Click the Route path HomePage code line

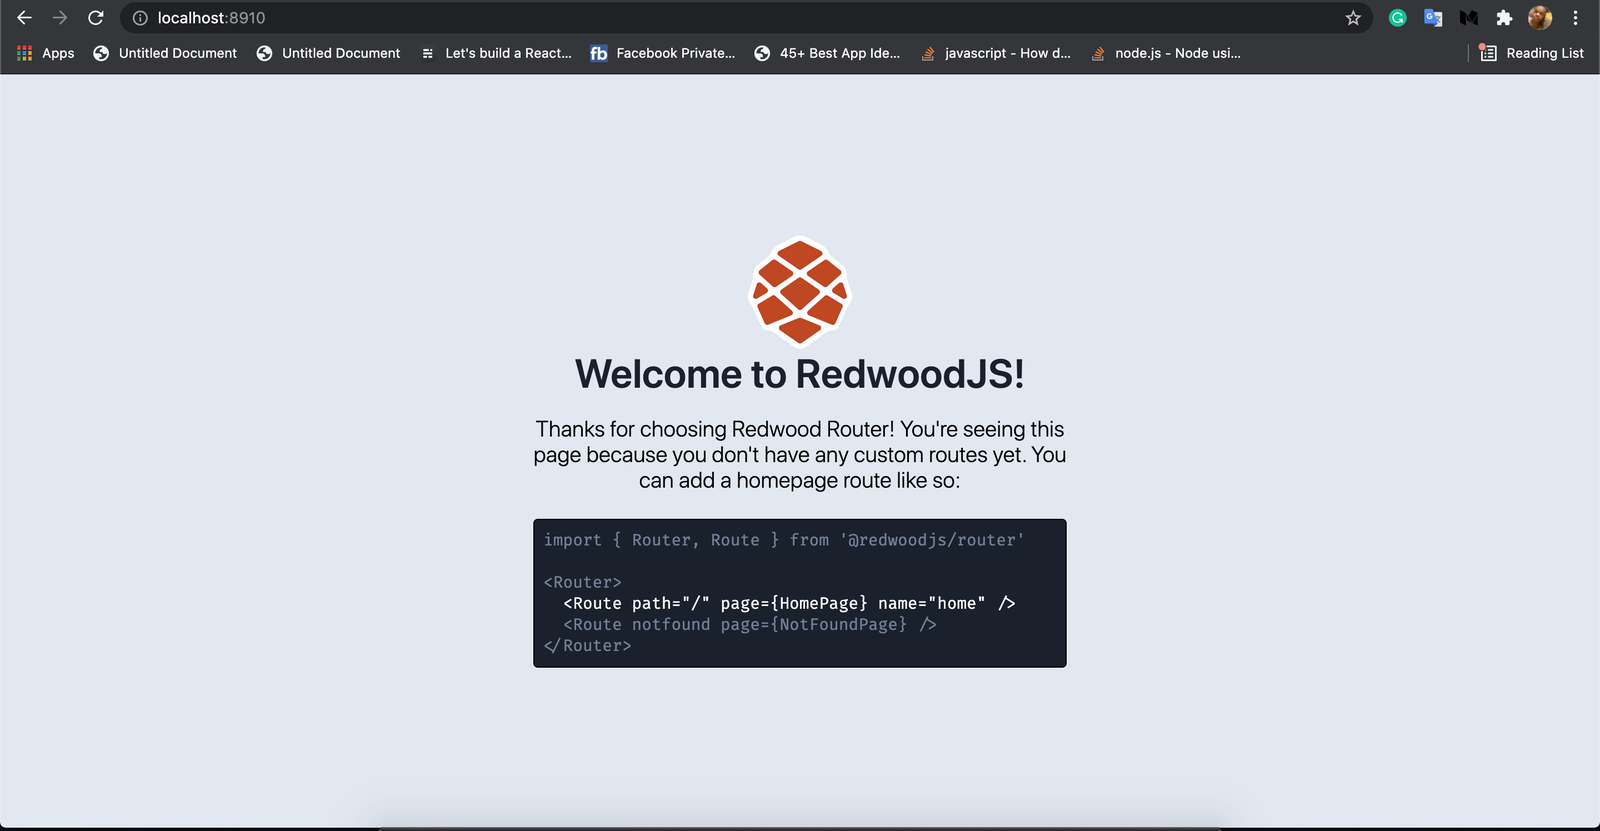pos(789,603)
